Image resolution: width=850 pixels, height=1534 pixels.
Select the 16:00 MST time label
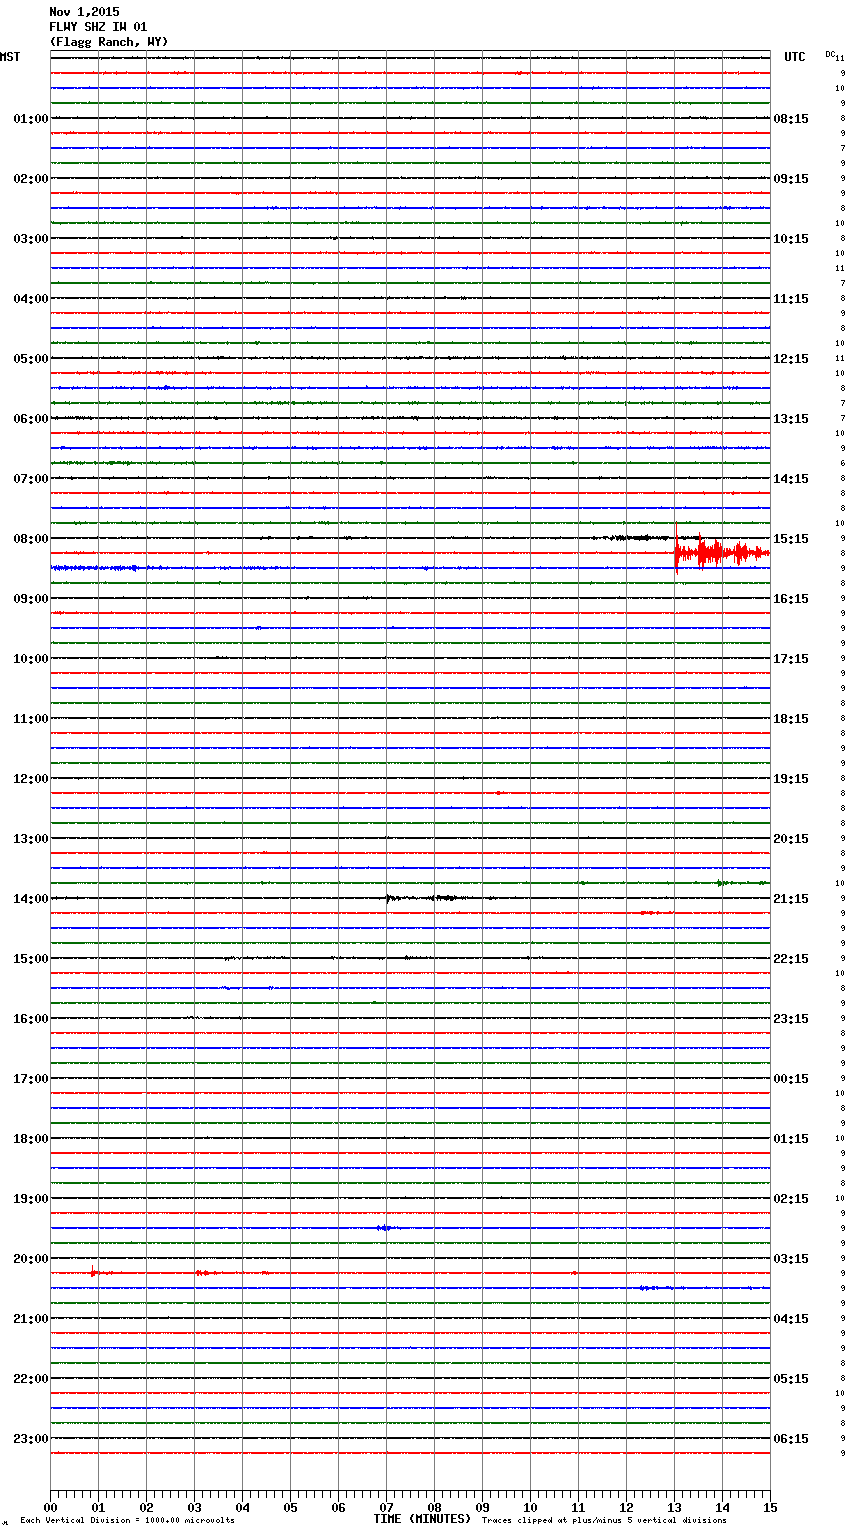tap(31, 1019)
